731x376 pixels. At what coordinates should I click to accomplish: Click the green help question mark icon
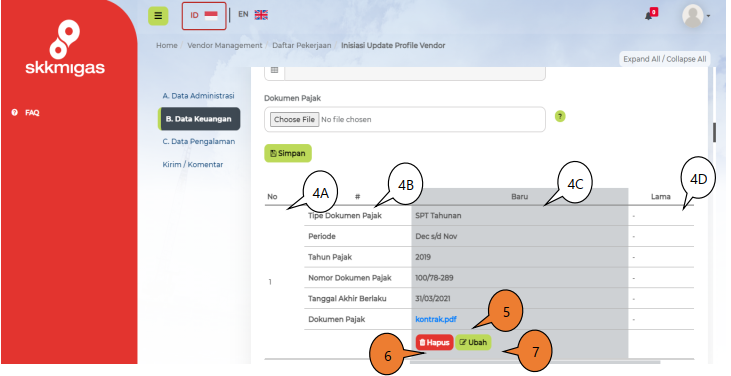coord(559,116)
